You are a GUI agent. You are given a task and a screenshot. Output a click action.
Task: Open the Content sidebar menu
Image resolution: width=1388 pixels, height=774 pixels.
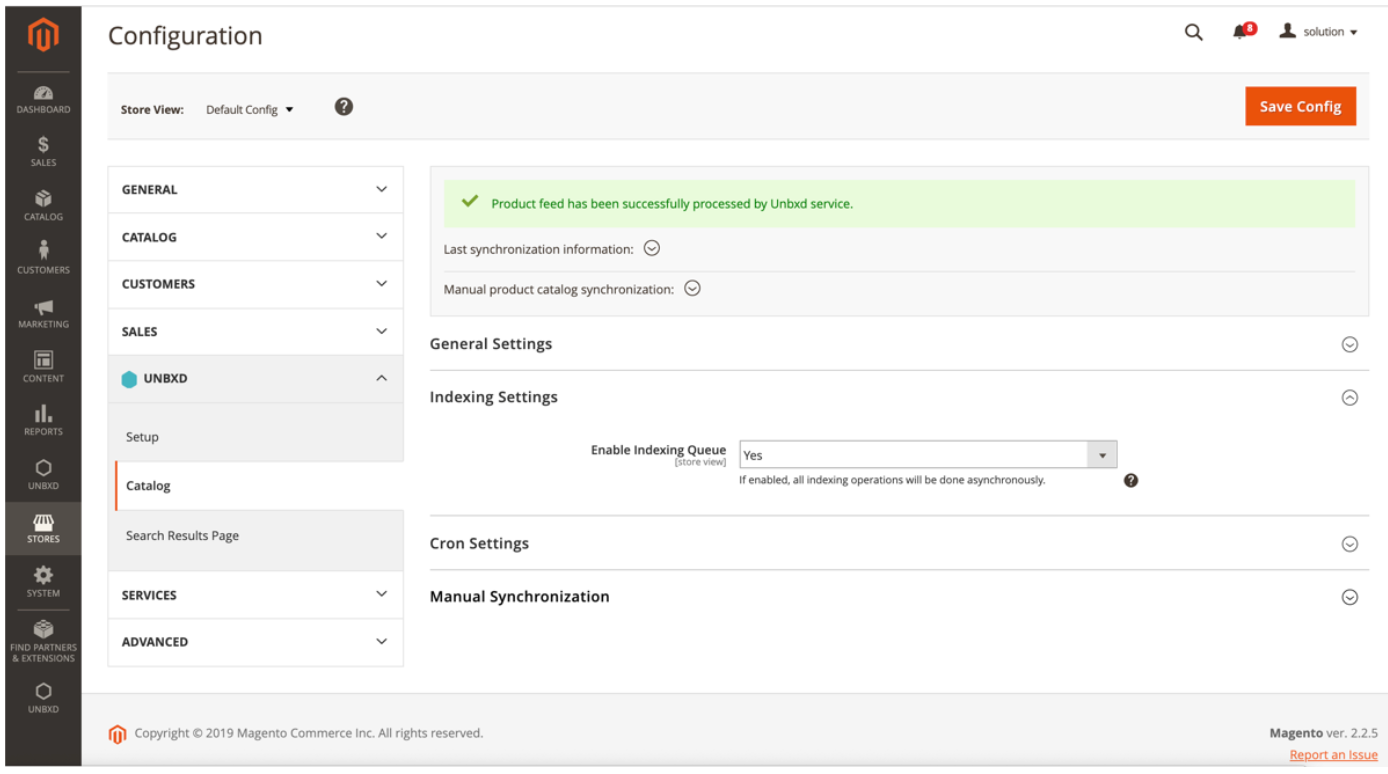pyautogui.click(x=43, y=366)
